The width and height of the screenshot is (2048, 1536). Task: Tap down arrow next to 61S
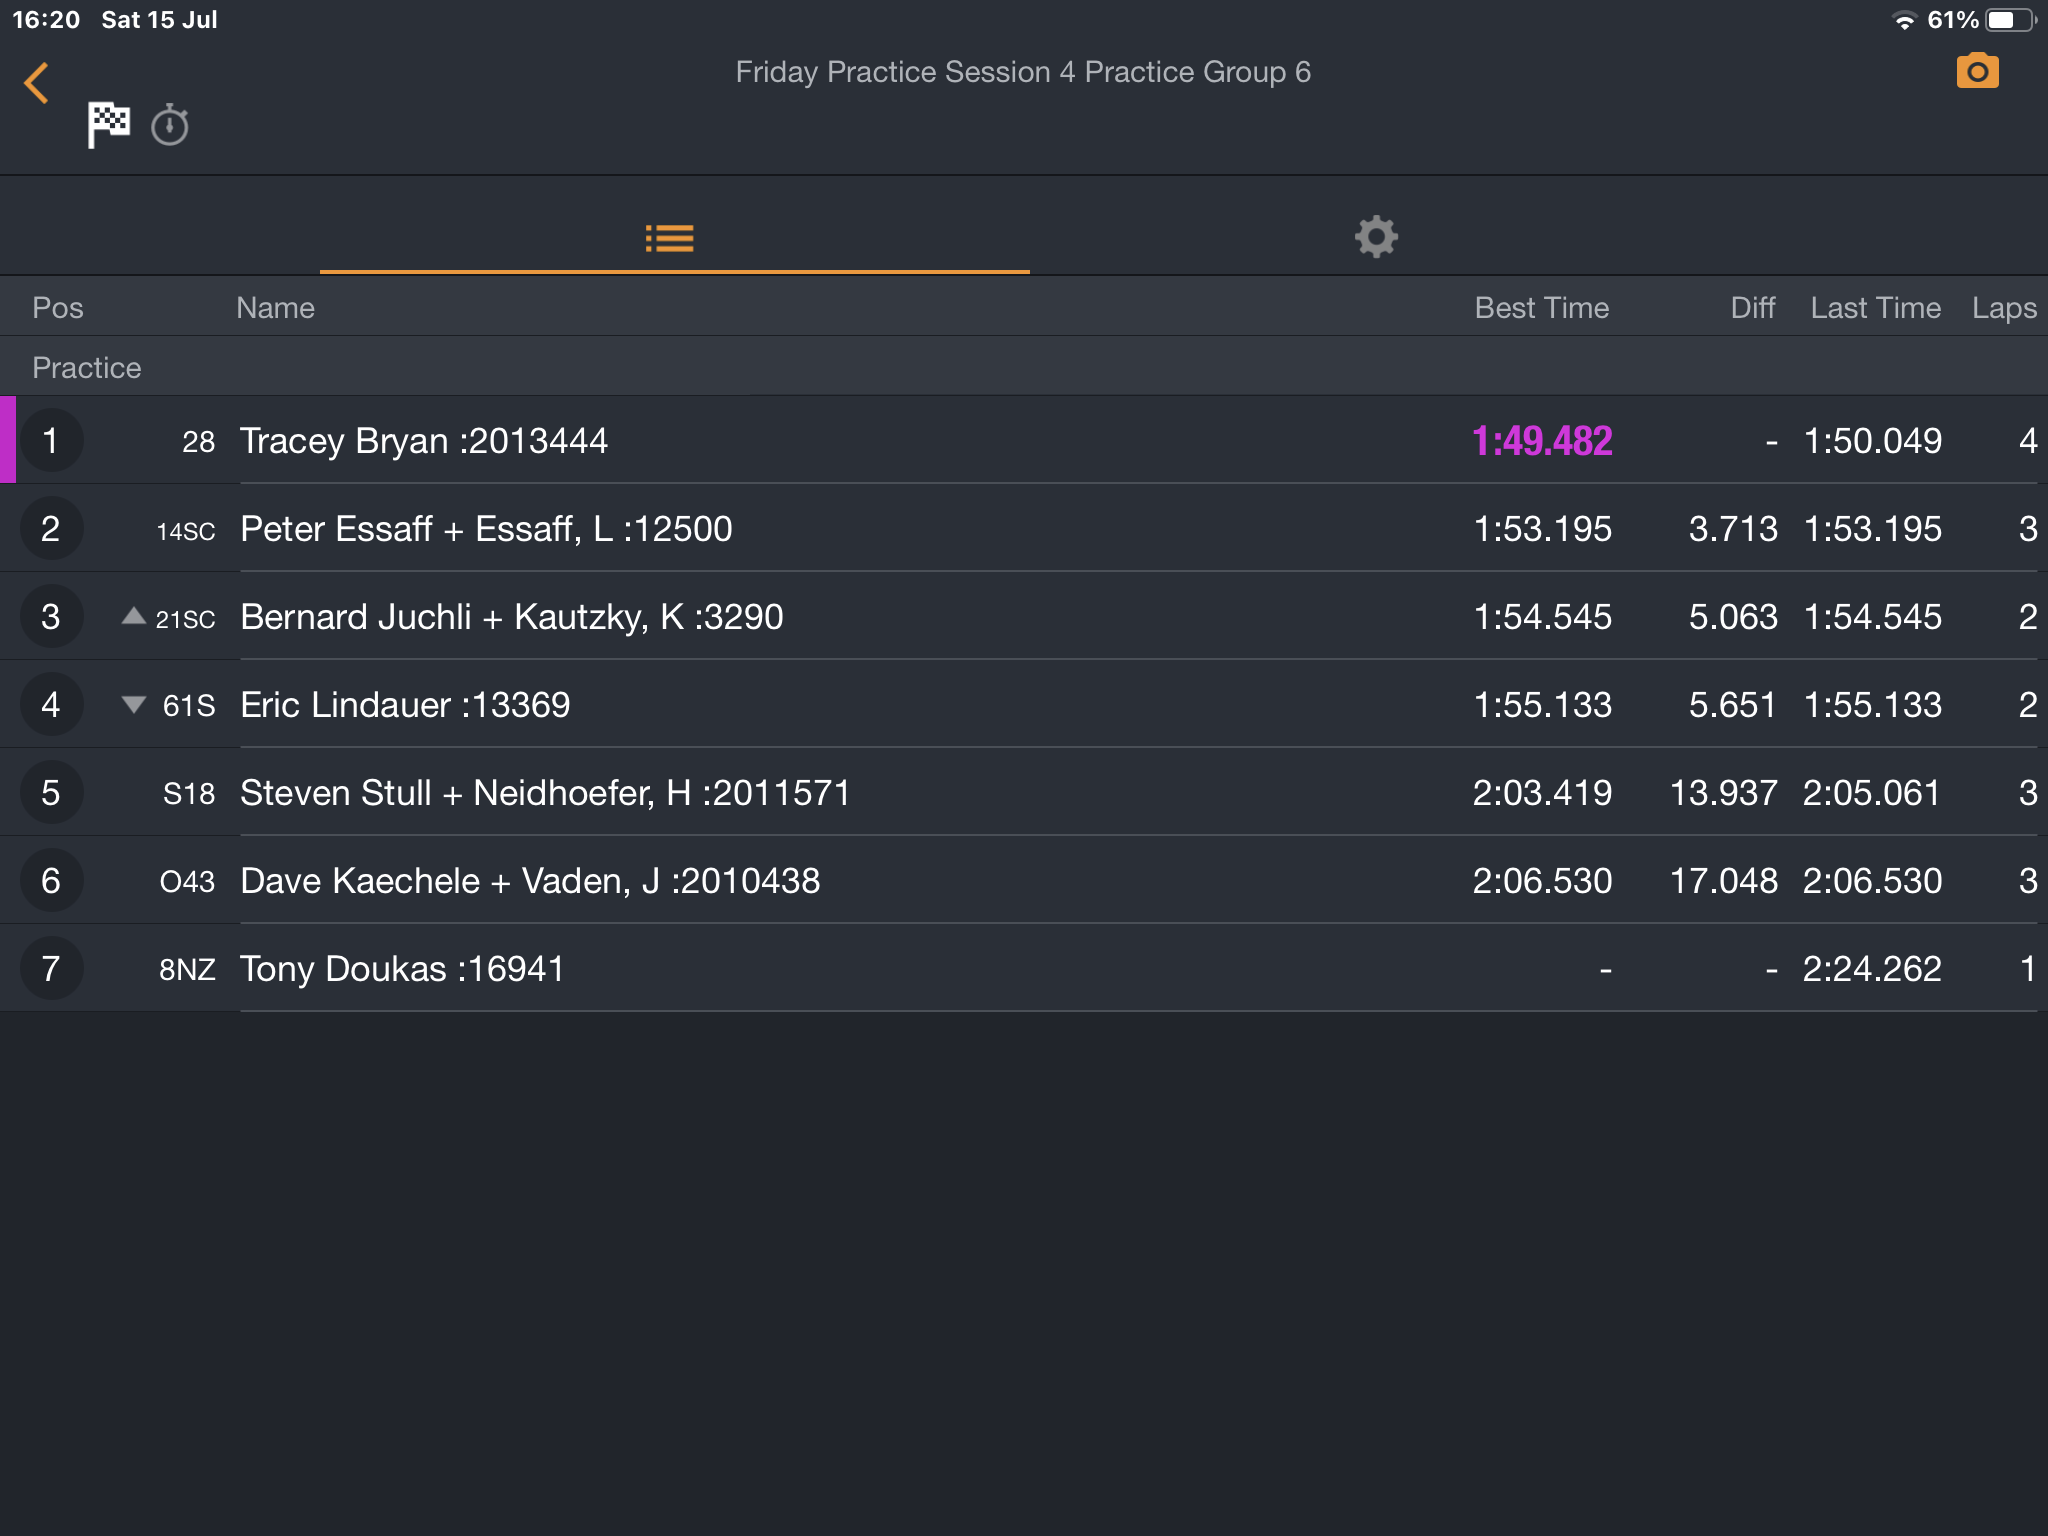(133, 704)
